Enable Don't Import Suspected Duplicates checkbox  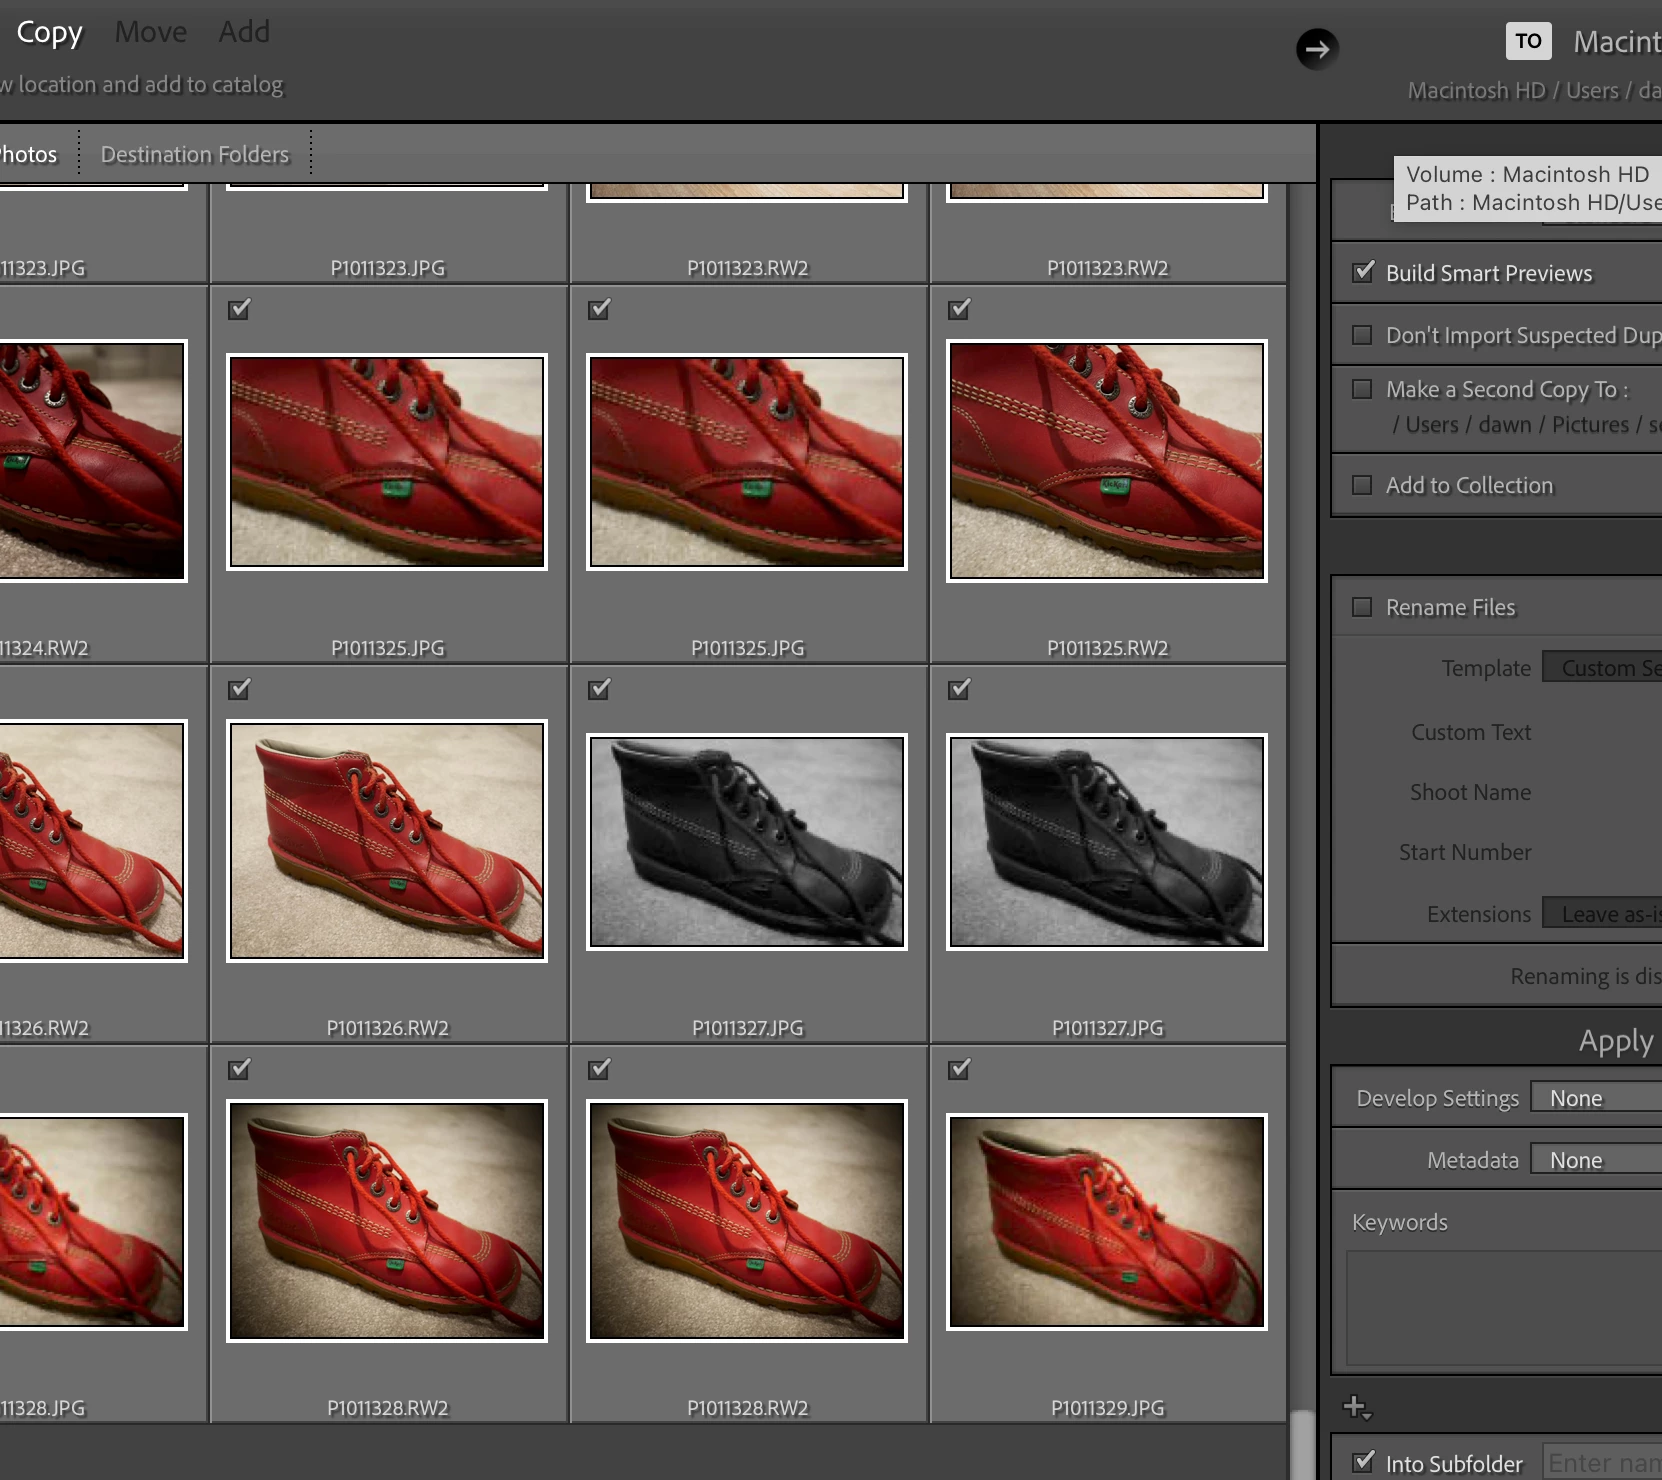[1362, 335]
